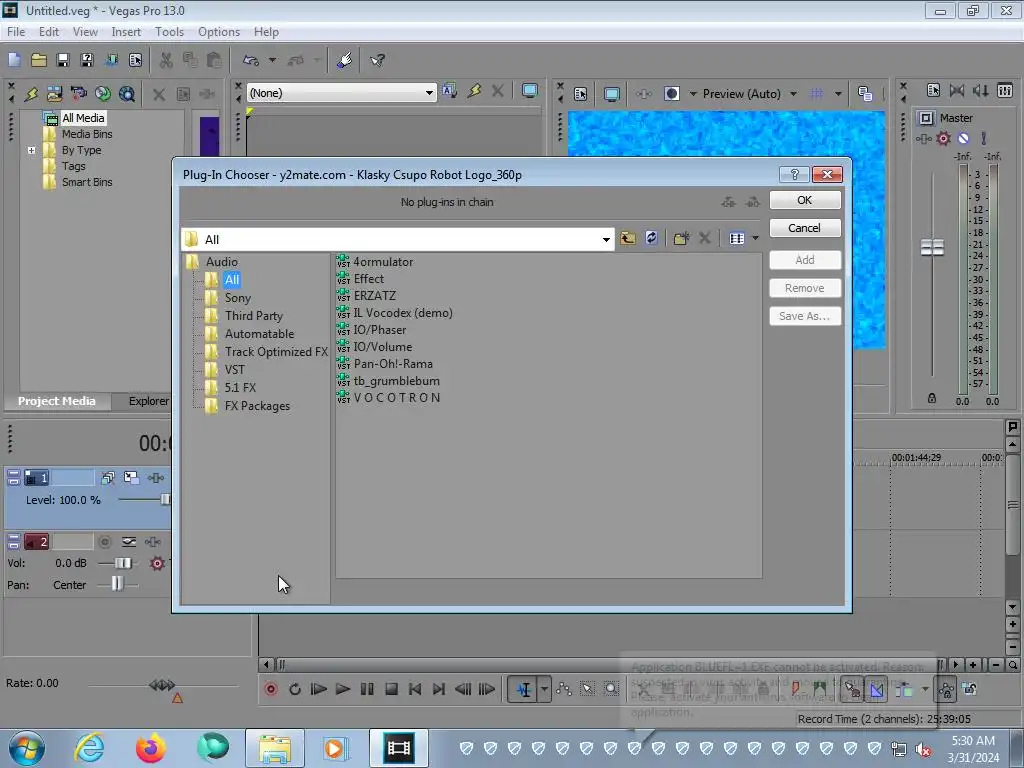
Task: Click the Pause button in transport bar
Action: pos(367,689)
